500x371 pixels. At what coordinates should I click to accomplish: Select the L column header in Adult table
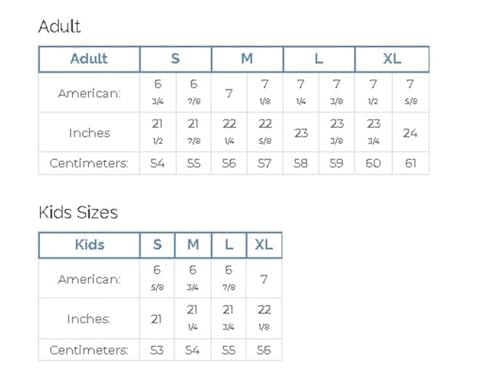319,59
